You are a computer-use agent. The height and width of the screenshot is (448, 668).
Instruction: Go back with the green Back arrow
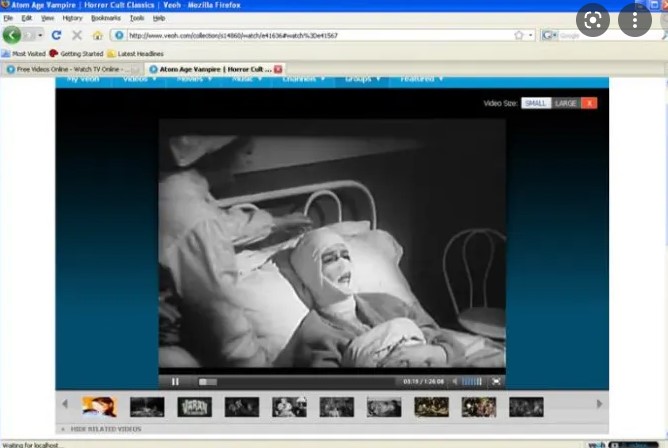point(12,35)
